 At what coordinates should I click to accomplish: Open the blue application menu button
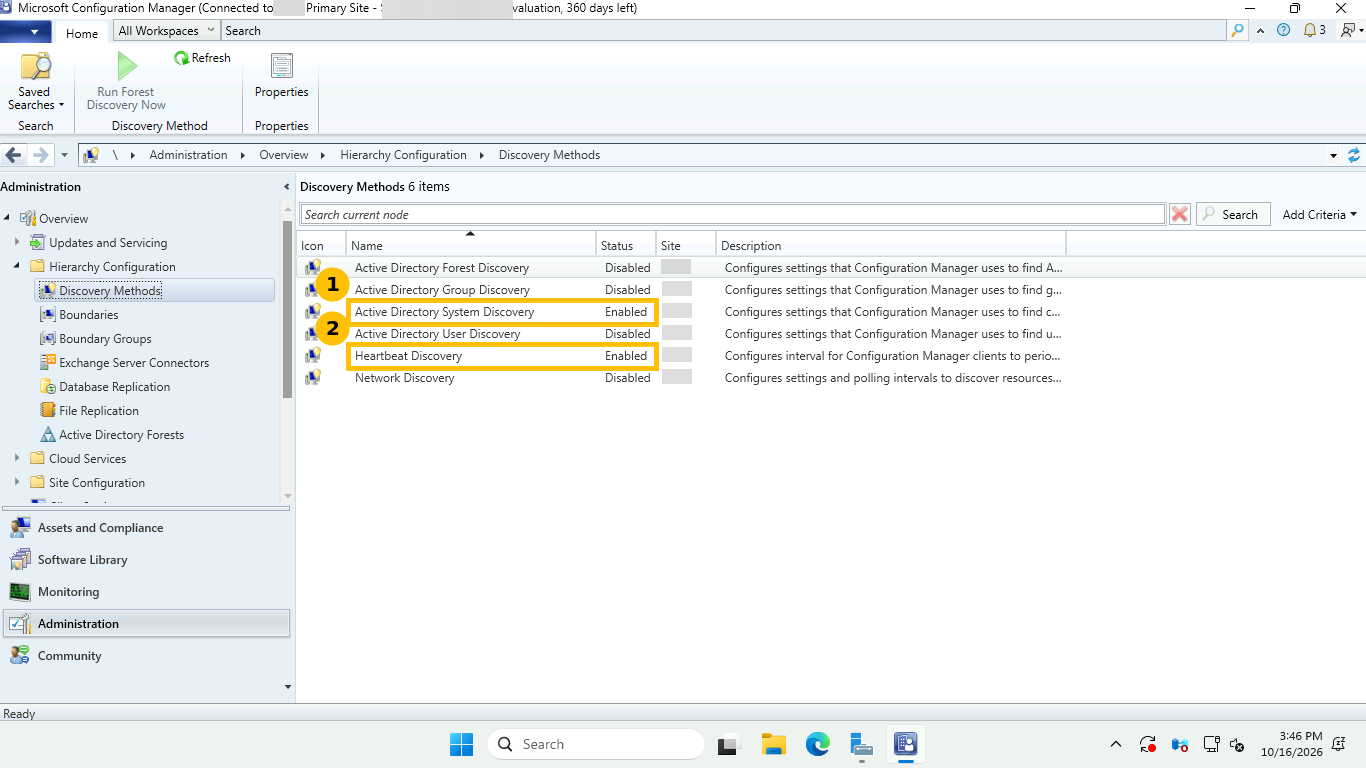(x=26, y=32)
